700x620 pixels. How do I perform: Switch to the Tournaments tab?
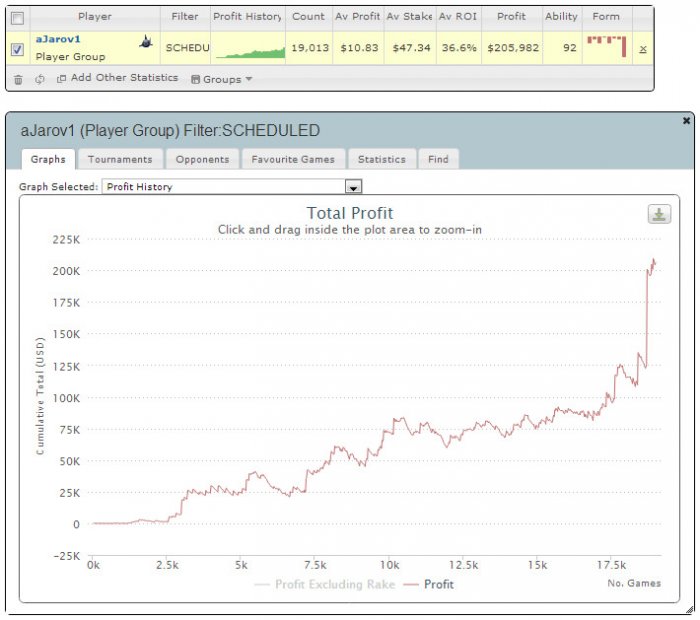[120, 159]
